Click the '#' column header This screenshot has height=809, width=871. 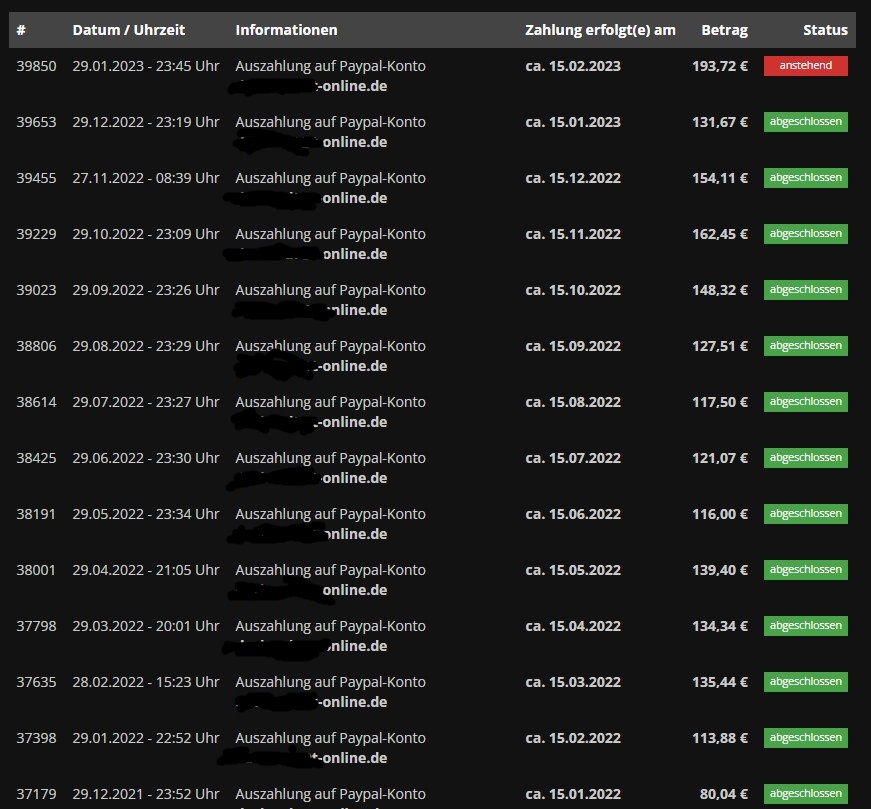(21, 30)
